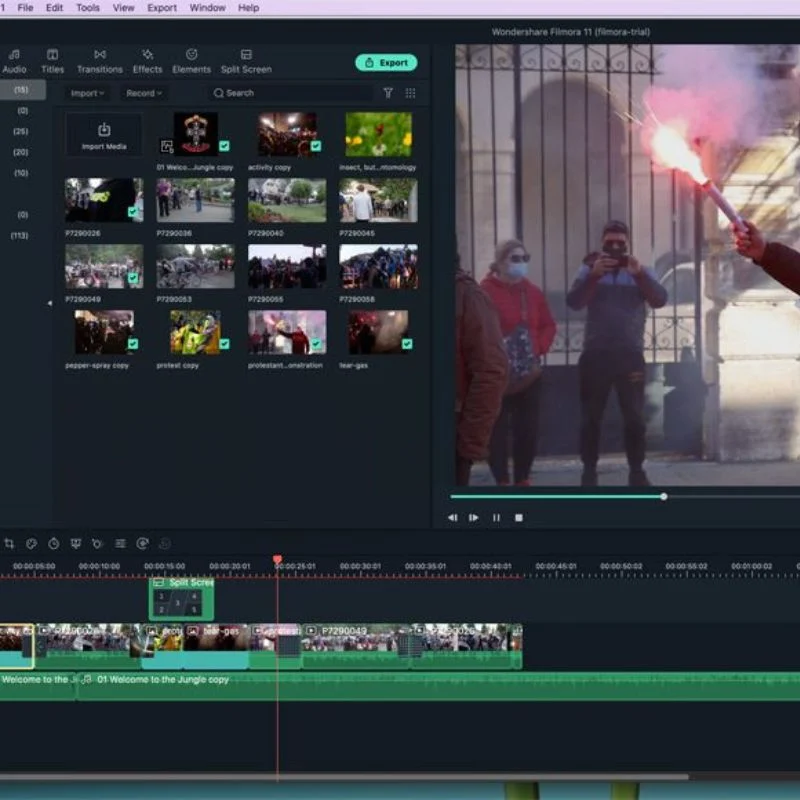Image resolution: width=800 pixels, height=800 pixels.
Task: Stop the preview playback
Action: pos(519,518)
